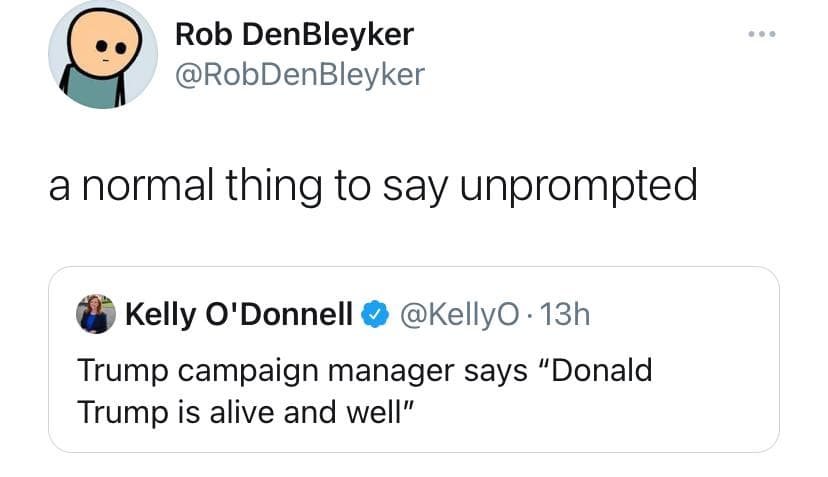Click the blue verified checkmark badge
The width and height of the screenshot is (828, 477).
pos(374,315)
